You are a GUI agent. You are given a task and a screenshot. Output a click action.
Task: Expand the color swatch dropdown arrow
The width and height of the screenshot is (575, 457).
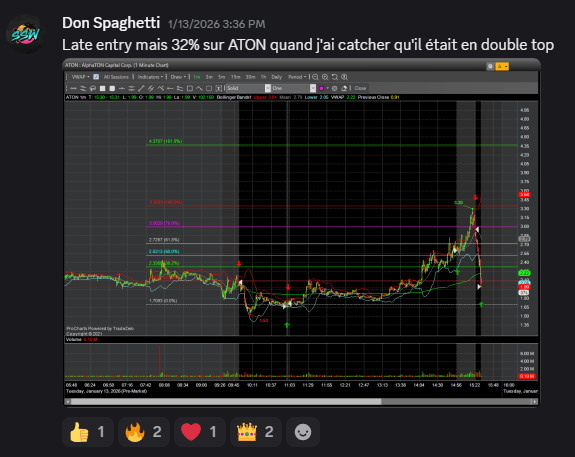point(327,88)
